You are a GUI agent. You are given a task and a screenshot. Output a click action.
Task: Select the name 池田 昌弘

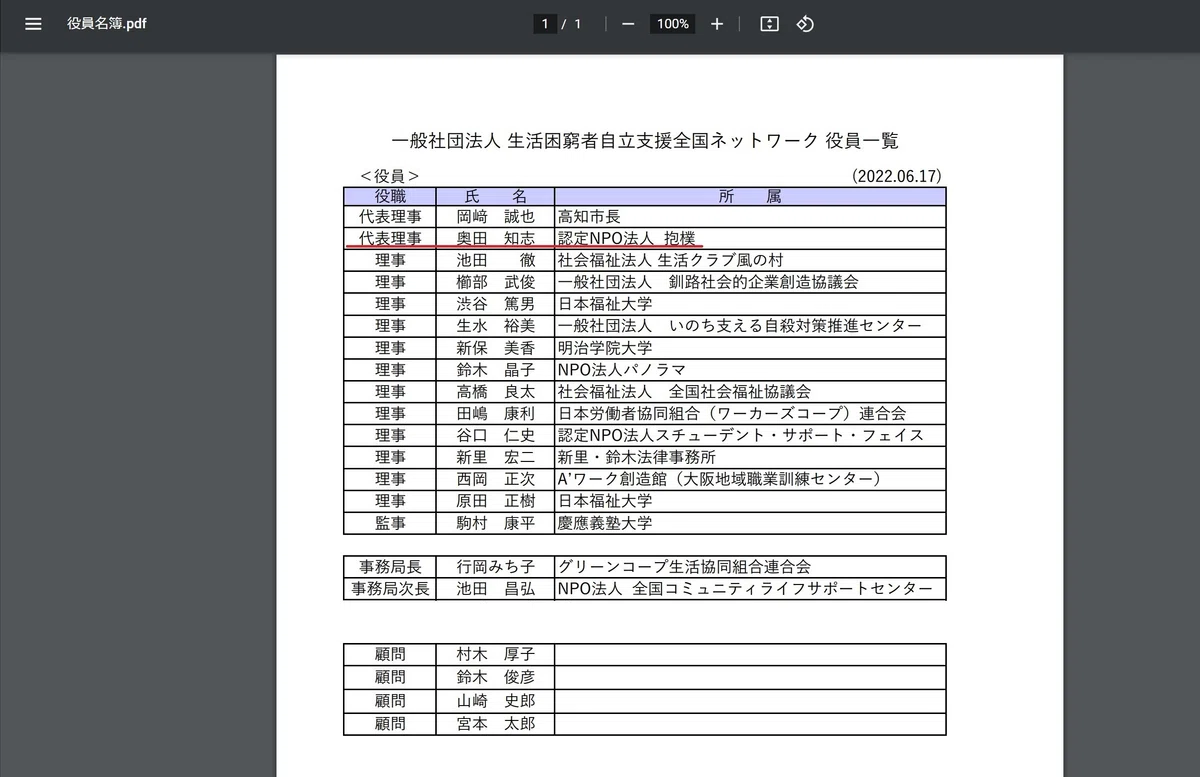coord(495,589)
